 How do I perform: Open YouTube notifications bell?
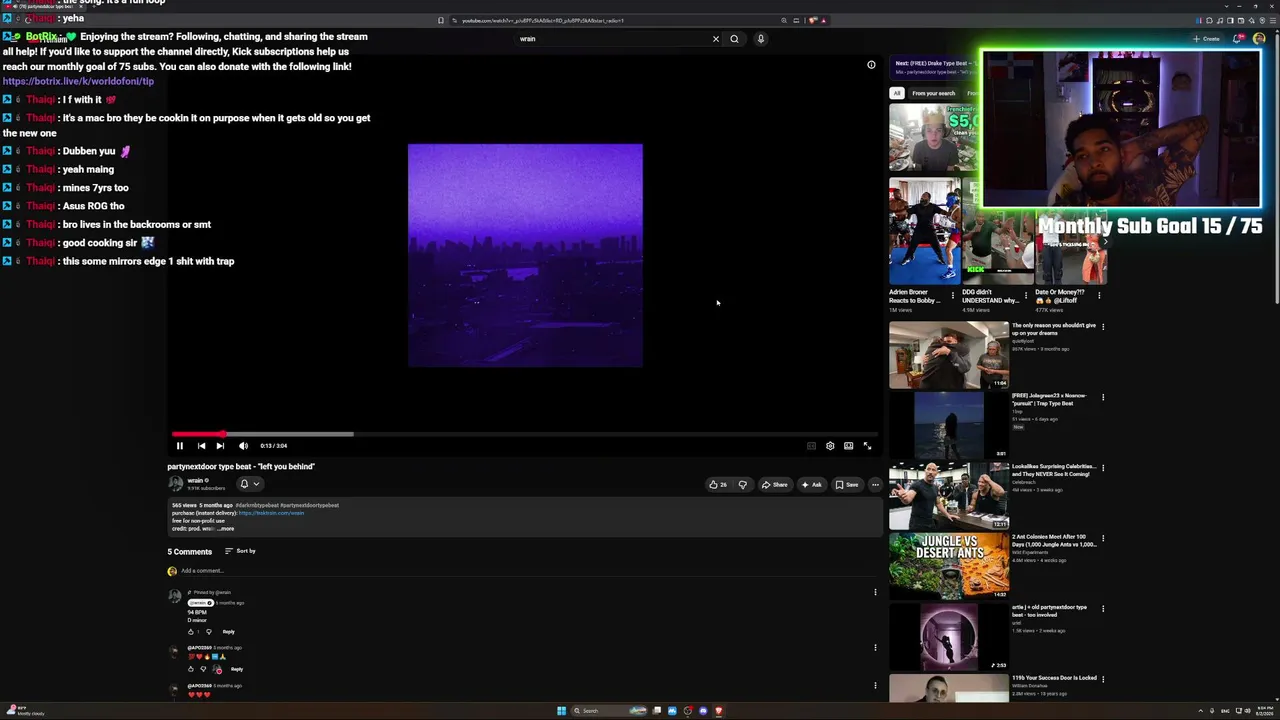coord(1237,39)
